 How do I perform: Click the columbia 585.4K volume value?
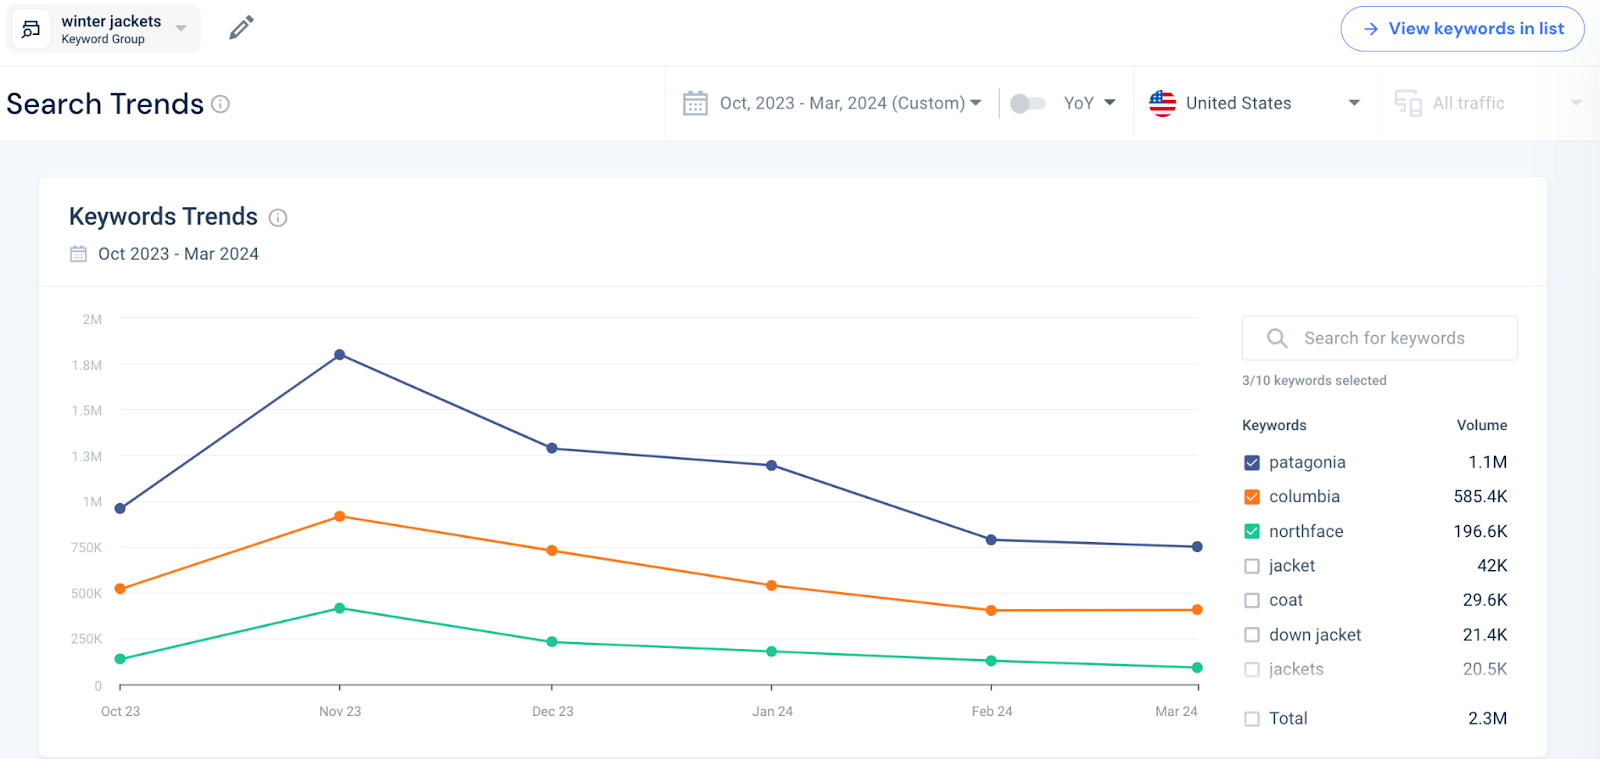(x=1480, y=497)
